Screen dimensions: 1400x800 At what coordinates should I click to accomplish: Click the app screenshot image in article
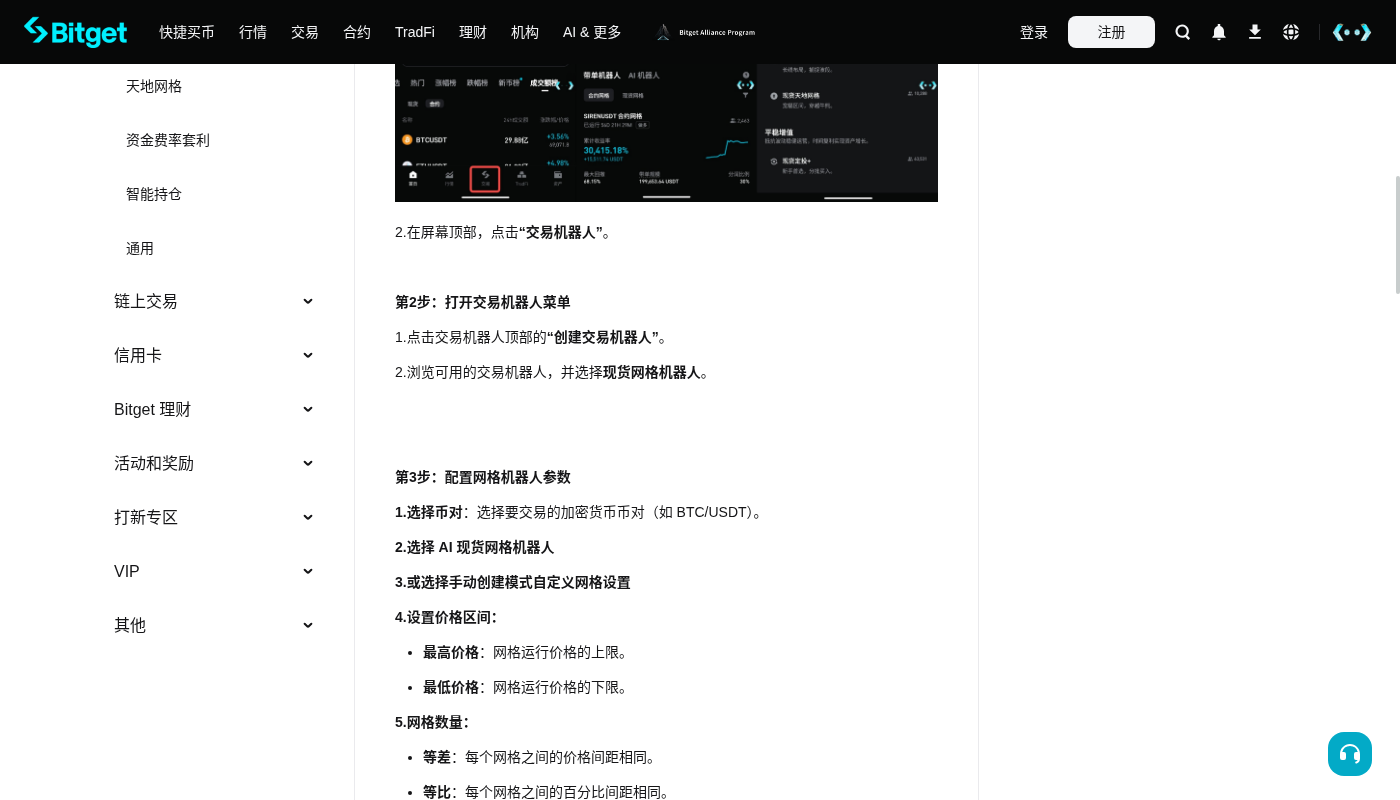[666, 133]
